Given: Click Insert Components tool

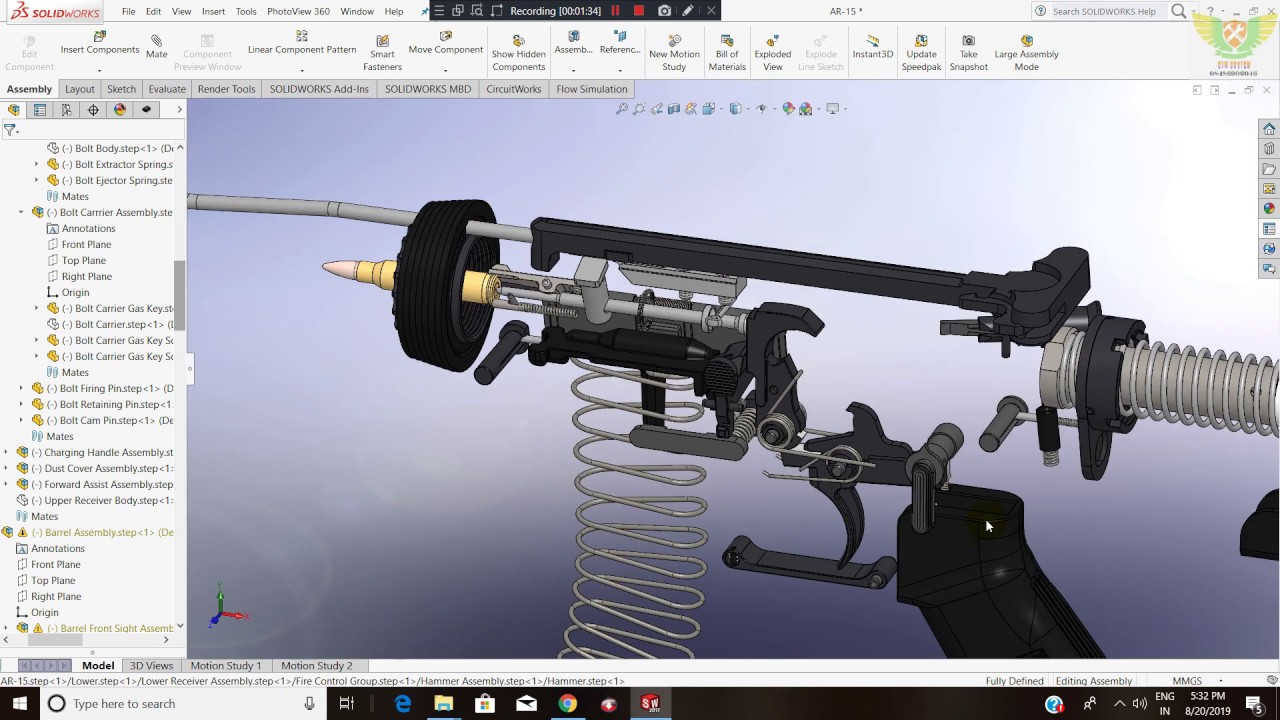Looking at the screenshot, I should coord(99,43).
